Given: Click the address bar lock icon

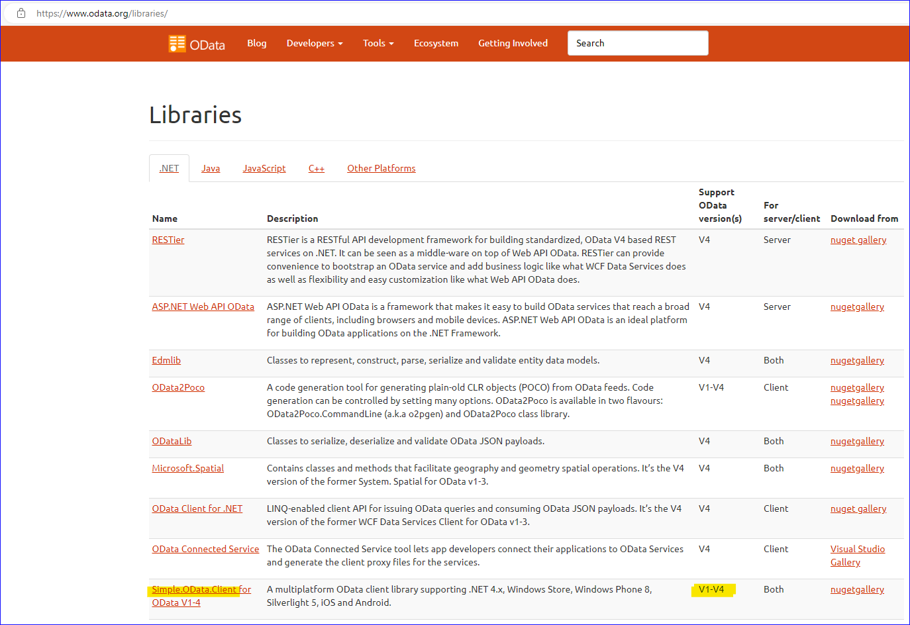Looking at the screenshot, I should (x=21, y=13).
